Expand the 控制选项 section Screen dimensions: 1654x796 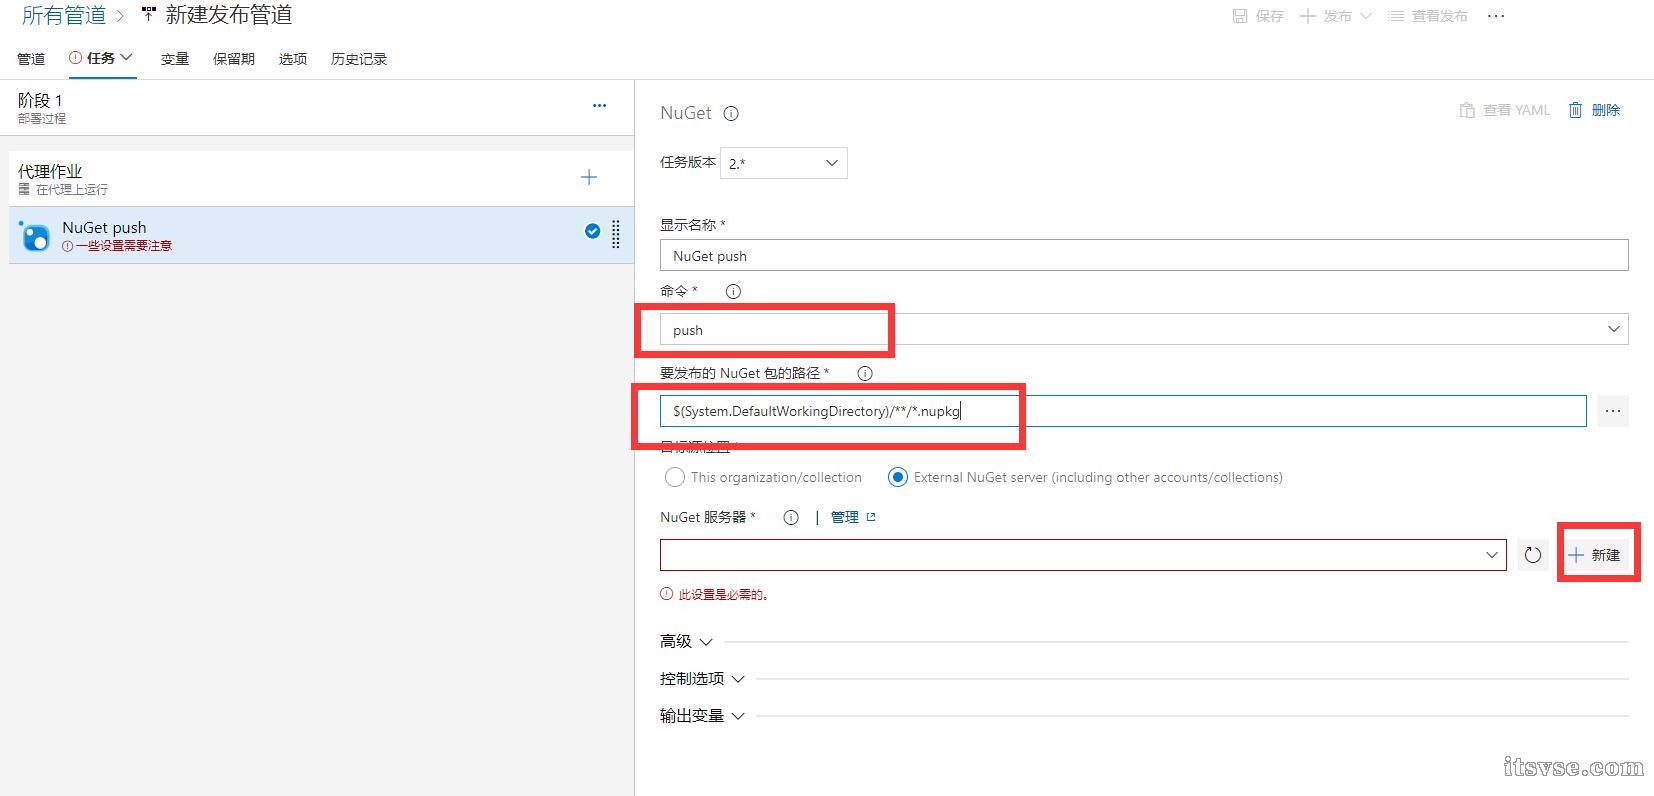point(702,679)
